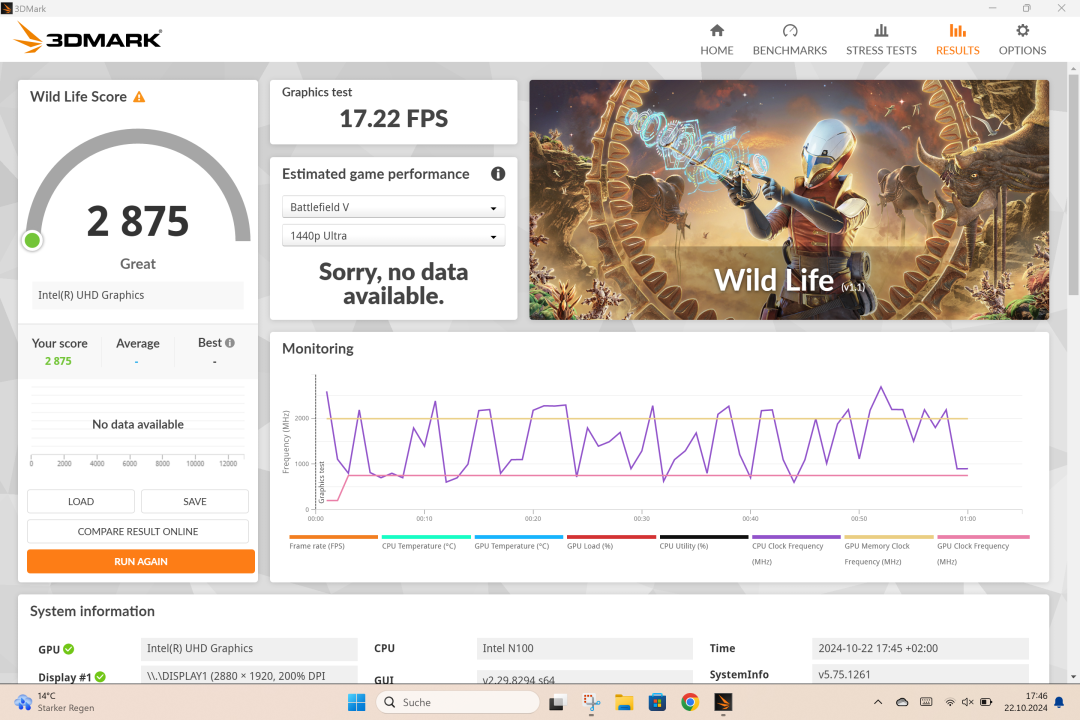The width and height of the screenshot is (1080, 720).
Task: Open the BENCHMARKS tab
Action: click(x=789, y=39)
